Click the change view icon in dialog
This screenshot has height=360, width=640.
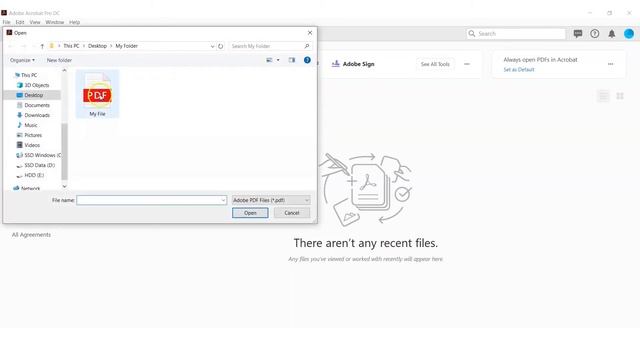[269, 60]
